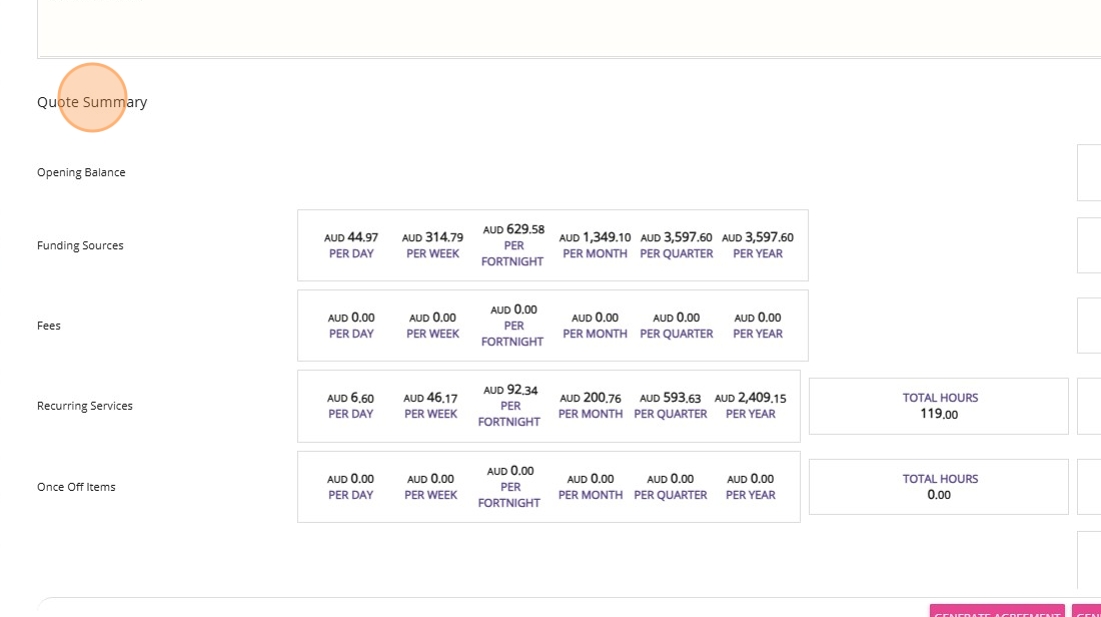Select Funding Sources AUD 1,349.10 per month
1101x617 pixels.
coord(595,245)
